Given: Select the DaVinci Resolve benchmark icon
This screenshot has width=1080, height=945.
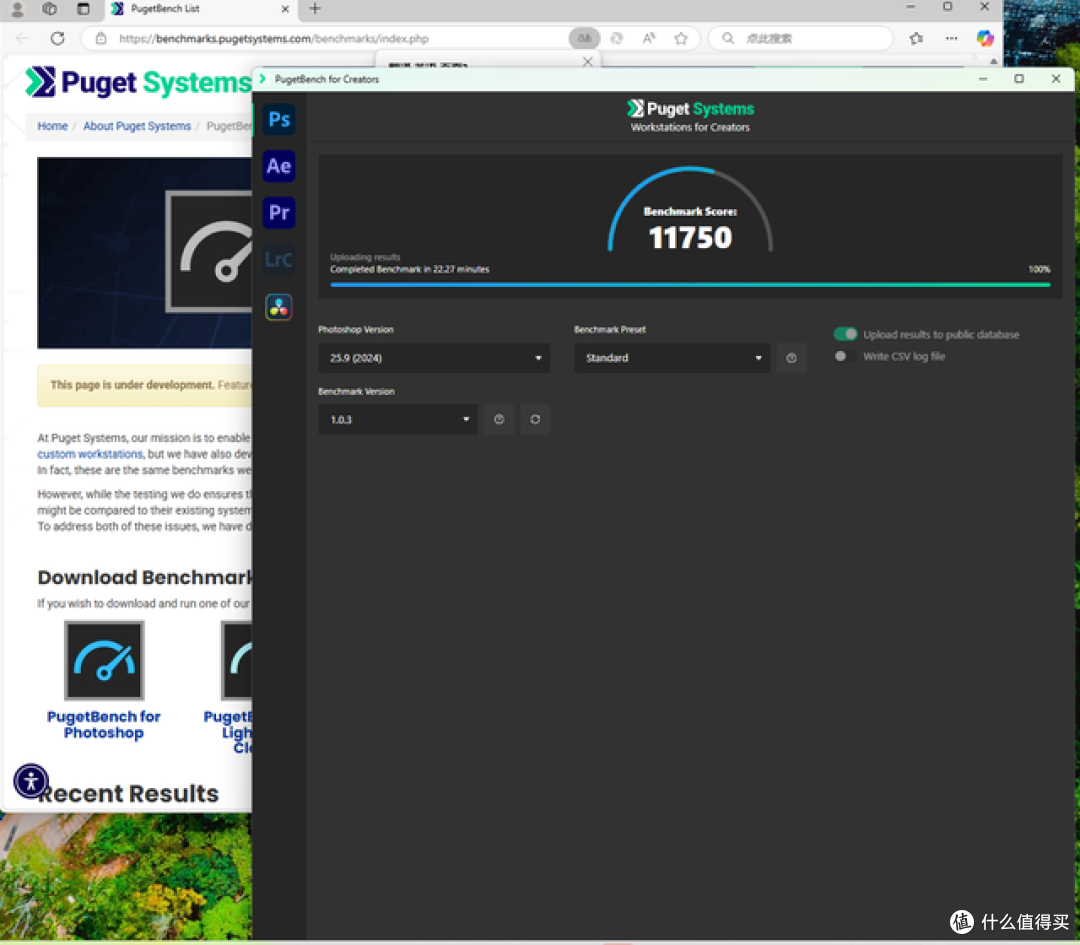Looking at the screenshot, I should click(279, 307).
